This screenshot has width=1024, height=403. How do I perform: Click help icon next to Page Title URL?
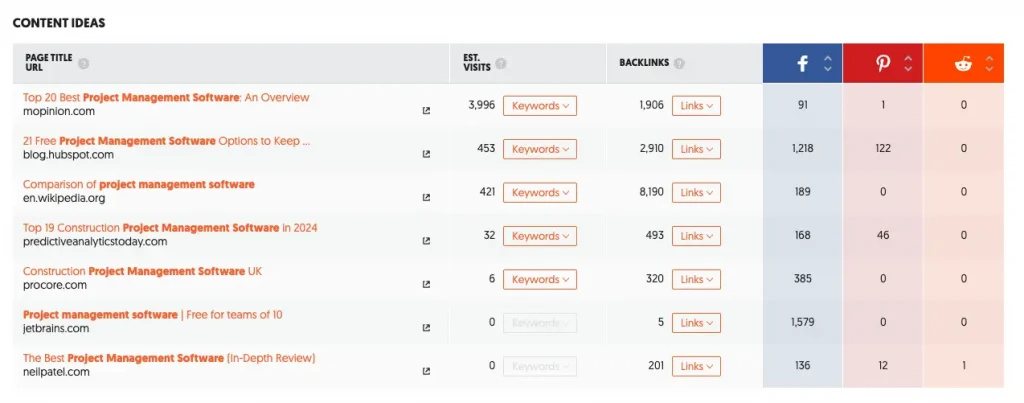coord(84,63)
